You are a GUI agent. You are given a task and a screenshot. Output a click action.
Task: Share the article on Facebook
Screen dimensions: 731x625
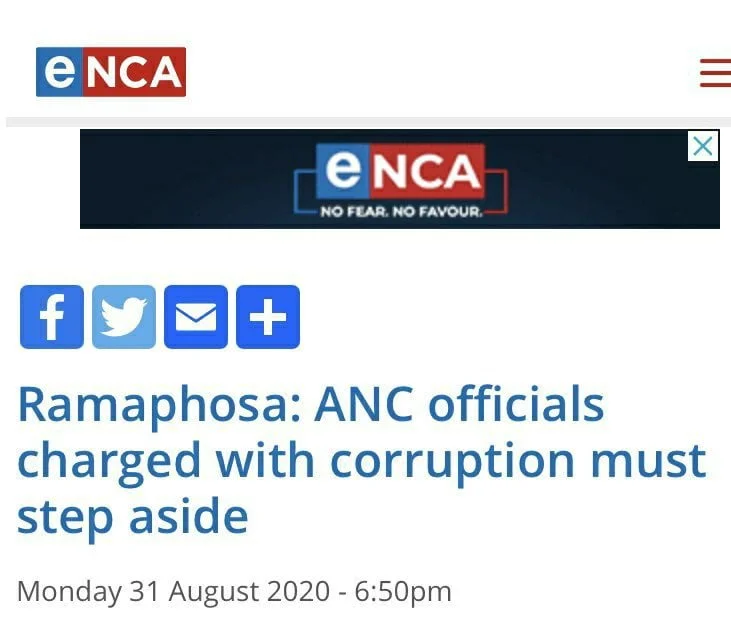[52, 317]
